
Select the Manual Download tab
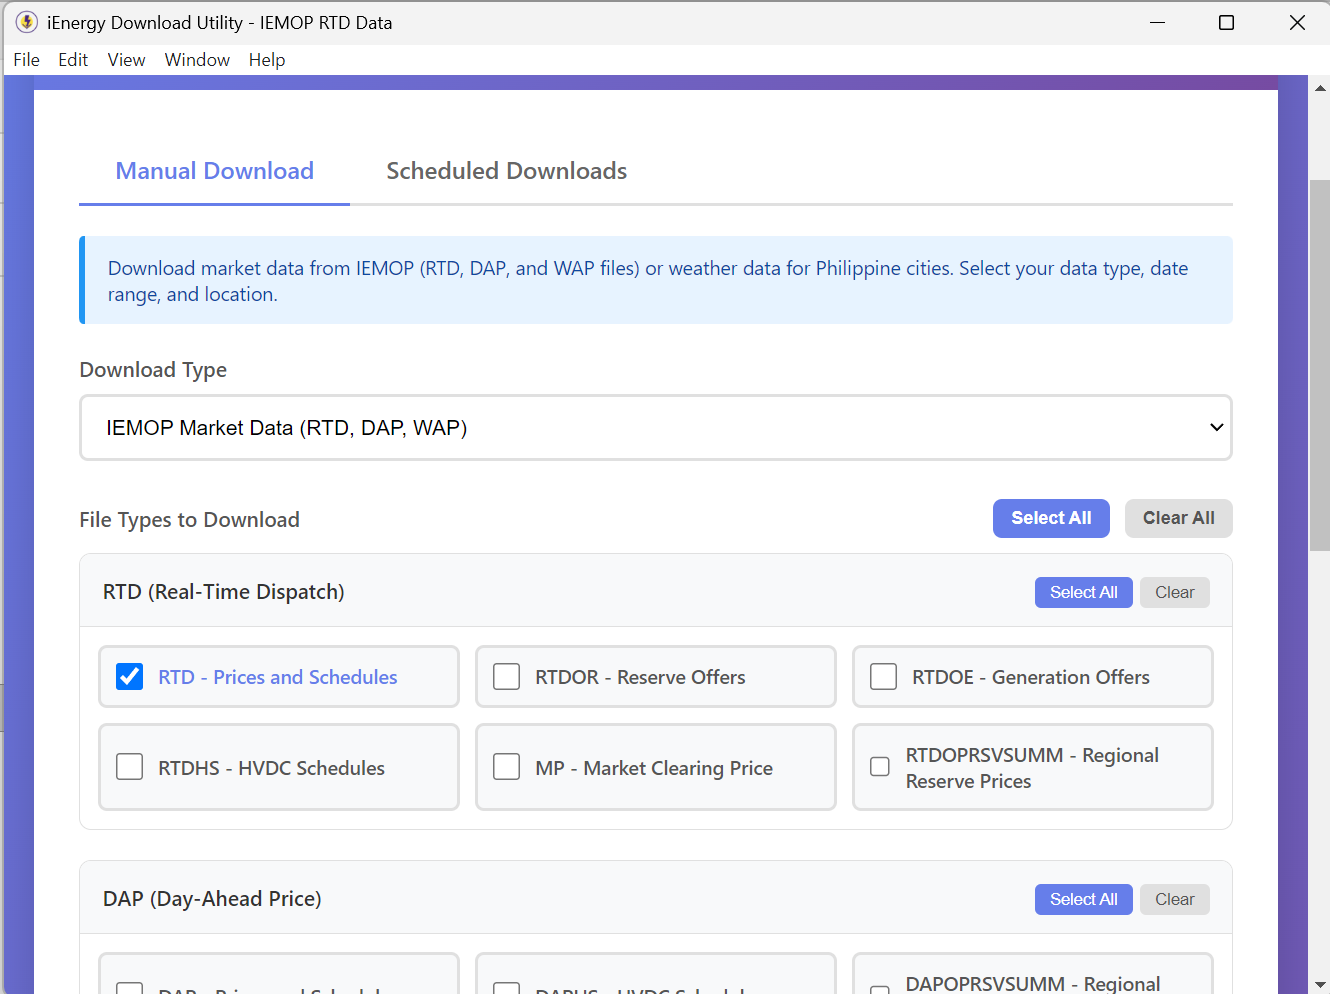214,171
